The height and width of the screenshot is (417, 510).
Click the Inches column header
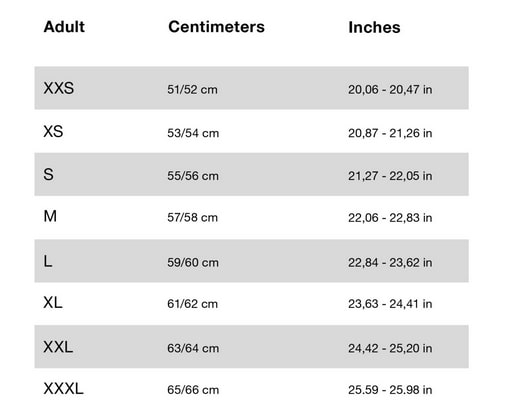(374, 27)
